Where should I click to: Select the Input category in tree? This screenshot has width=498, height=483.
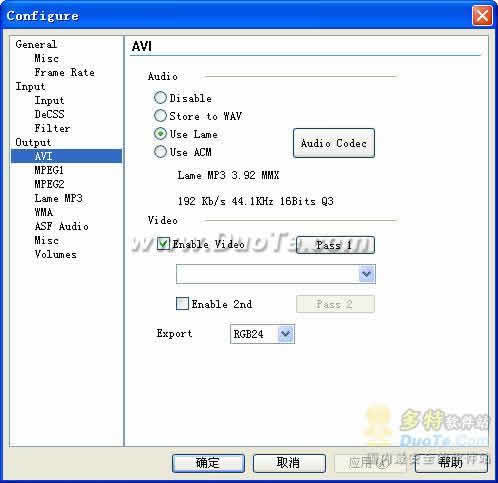30,86
